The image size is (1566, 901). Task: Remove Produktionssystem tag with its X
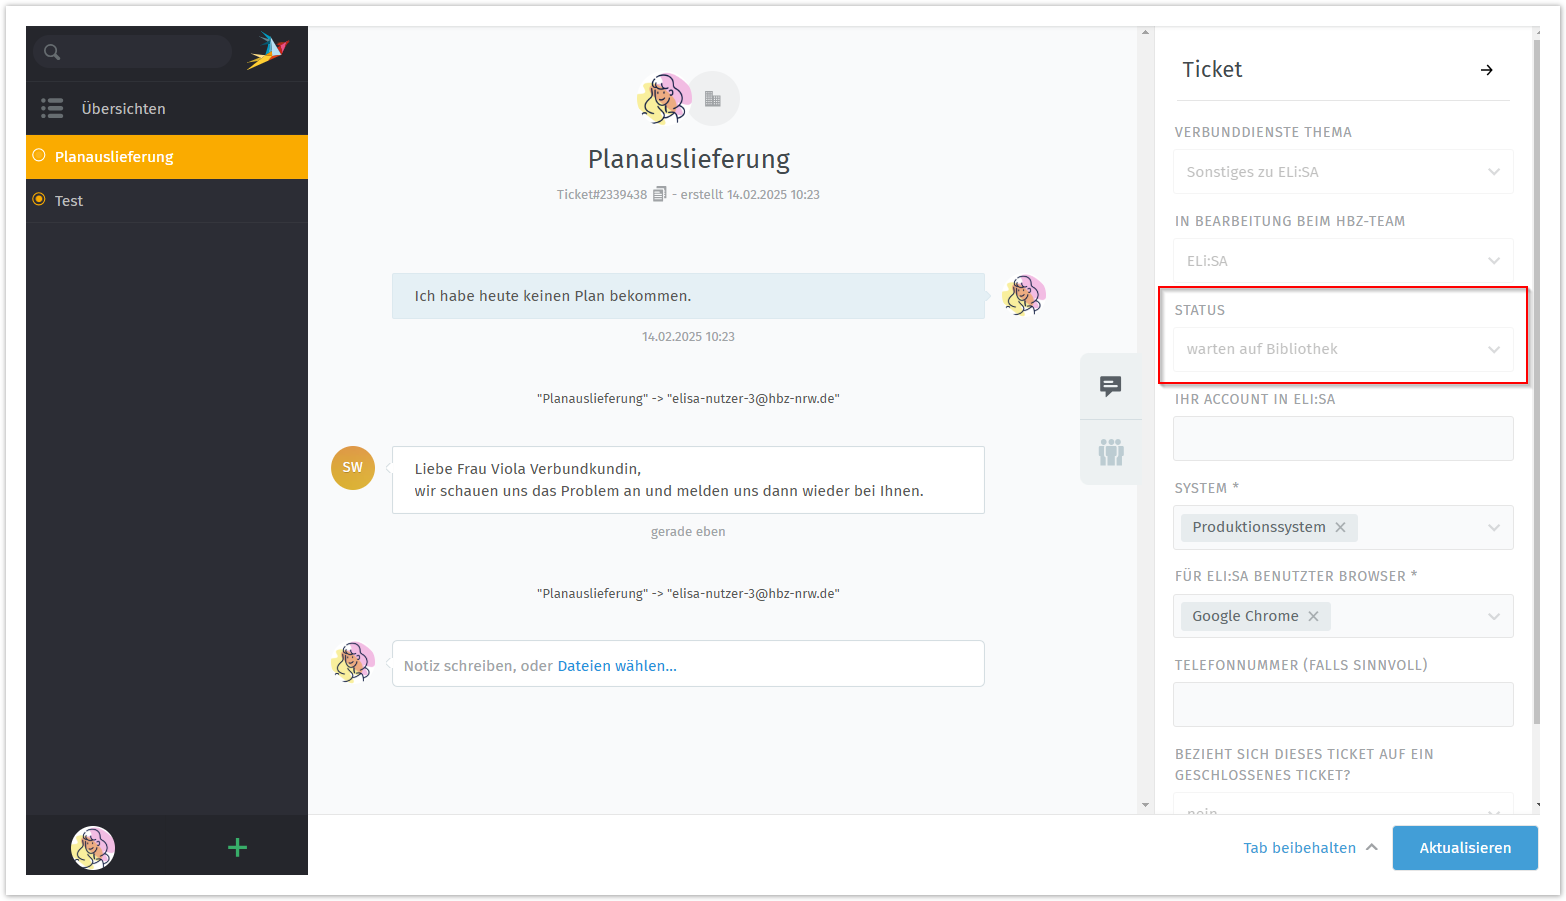(1340, 528)
